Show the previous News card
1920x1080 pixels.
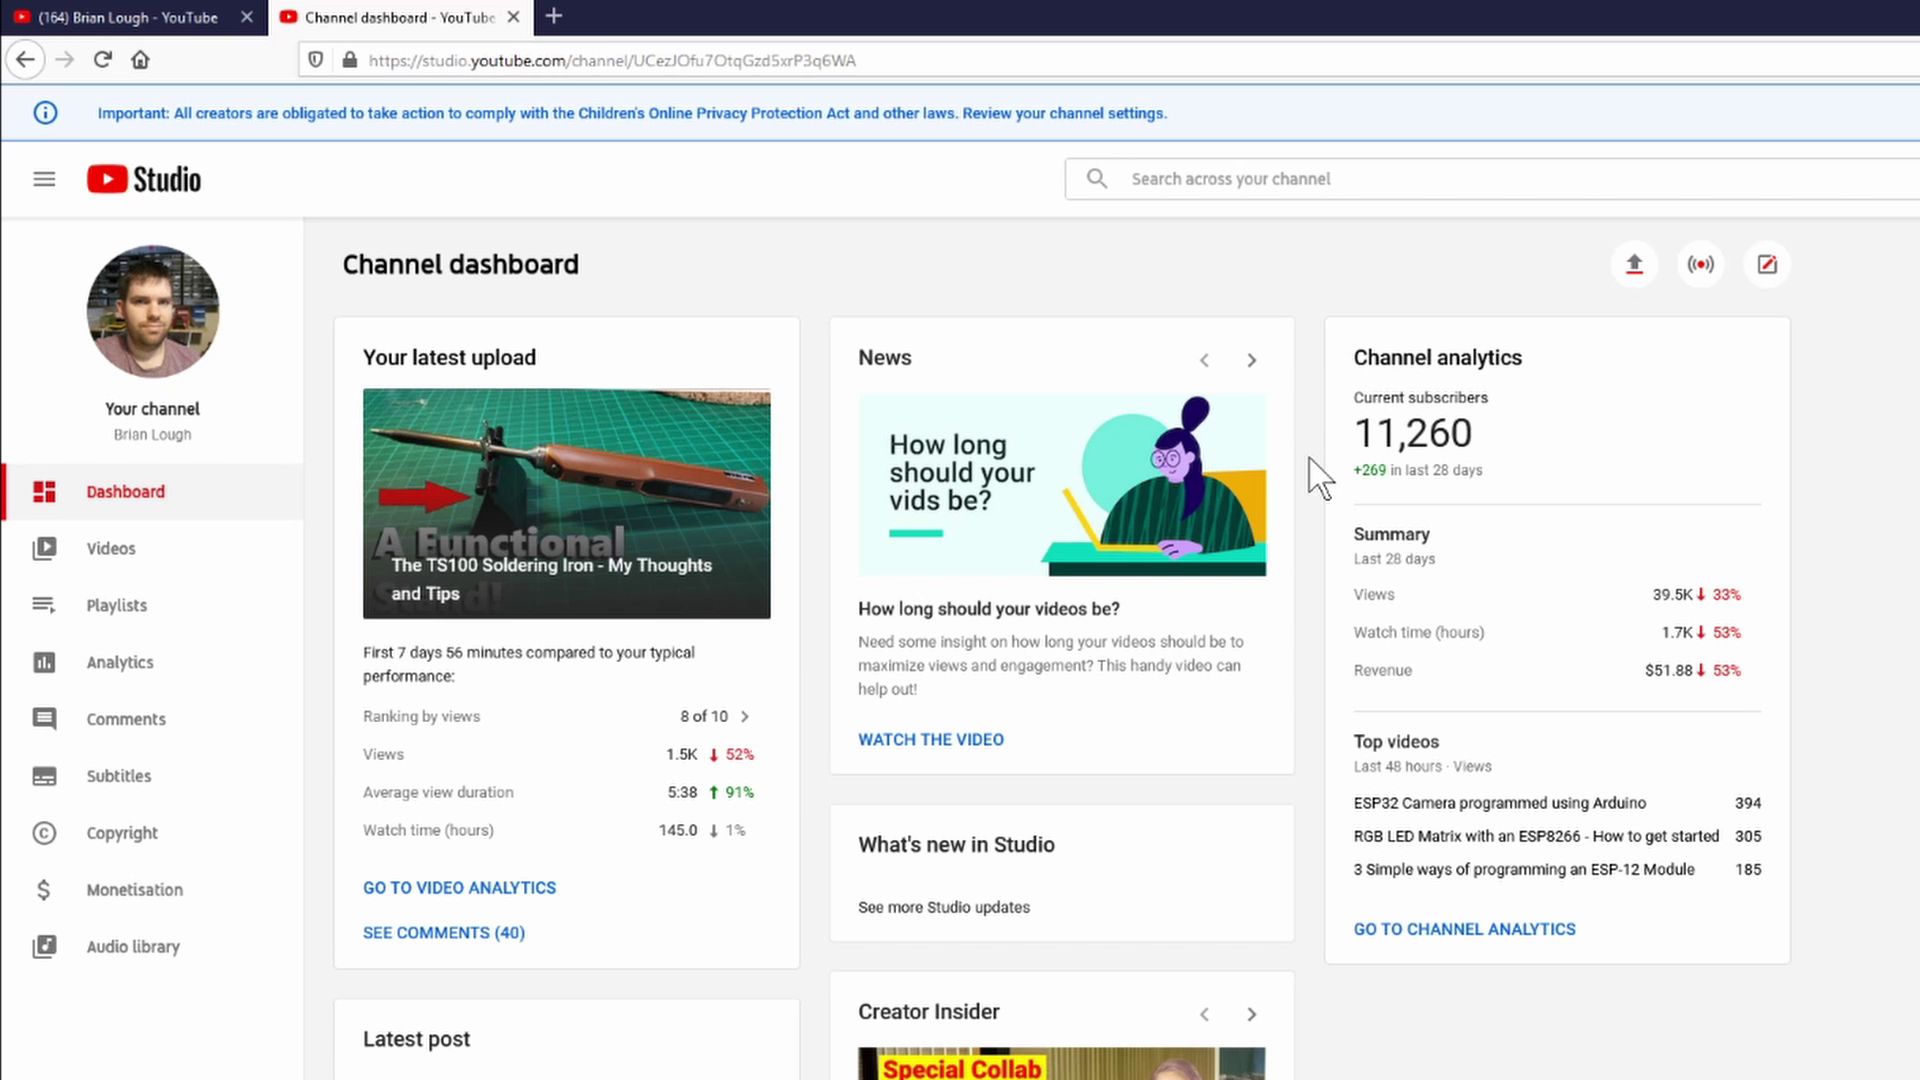coord(1204,360)
